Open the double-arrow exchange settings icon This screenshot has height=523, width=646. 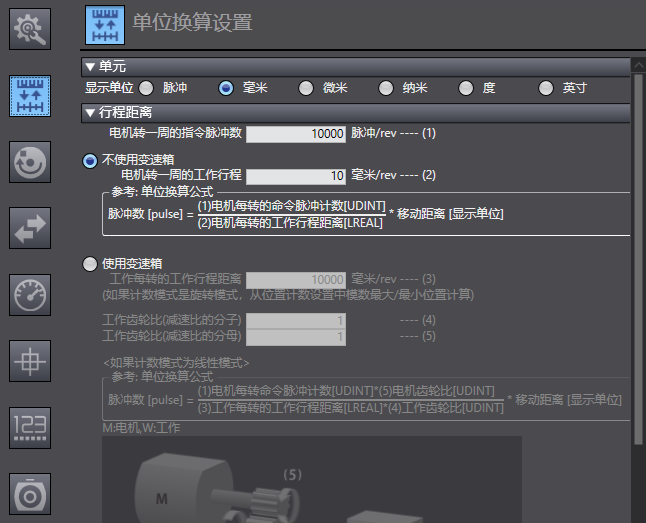(30, 228)
